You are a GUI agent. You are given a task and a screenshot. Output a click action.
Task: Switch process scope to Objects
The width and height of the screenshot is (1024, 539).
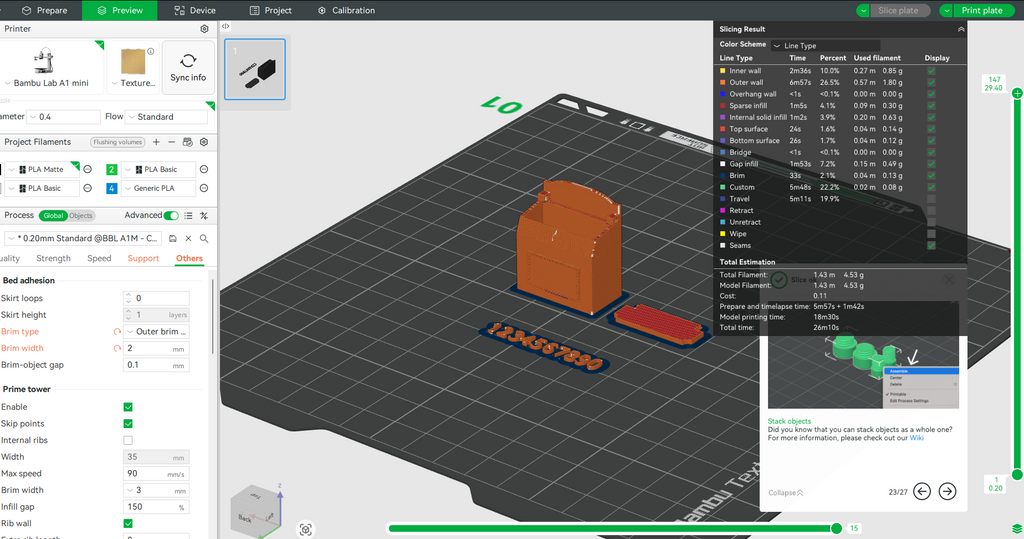(81, 216)
